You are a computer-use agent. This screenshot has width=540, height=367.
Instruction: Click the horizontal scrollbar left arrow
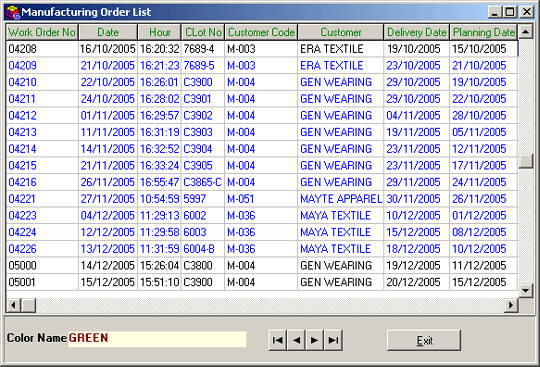tap(13, 305)
